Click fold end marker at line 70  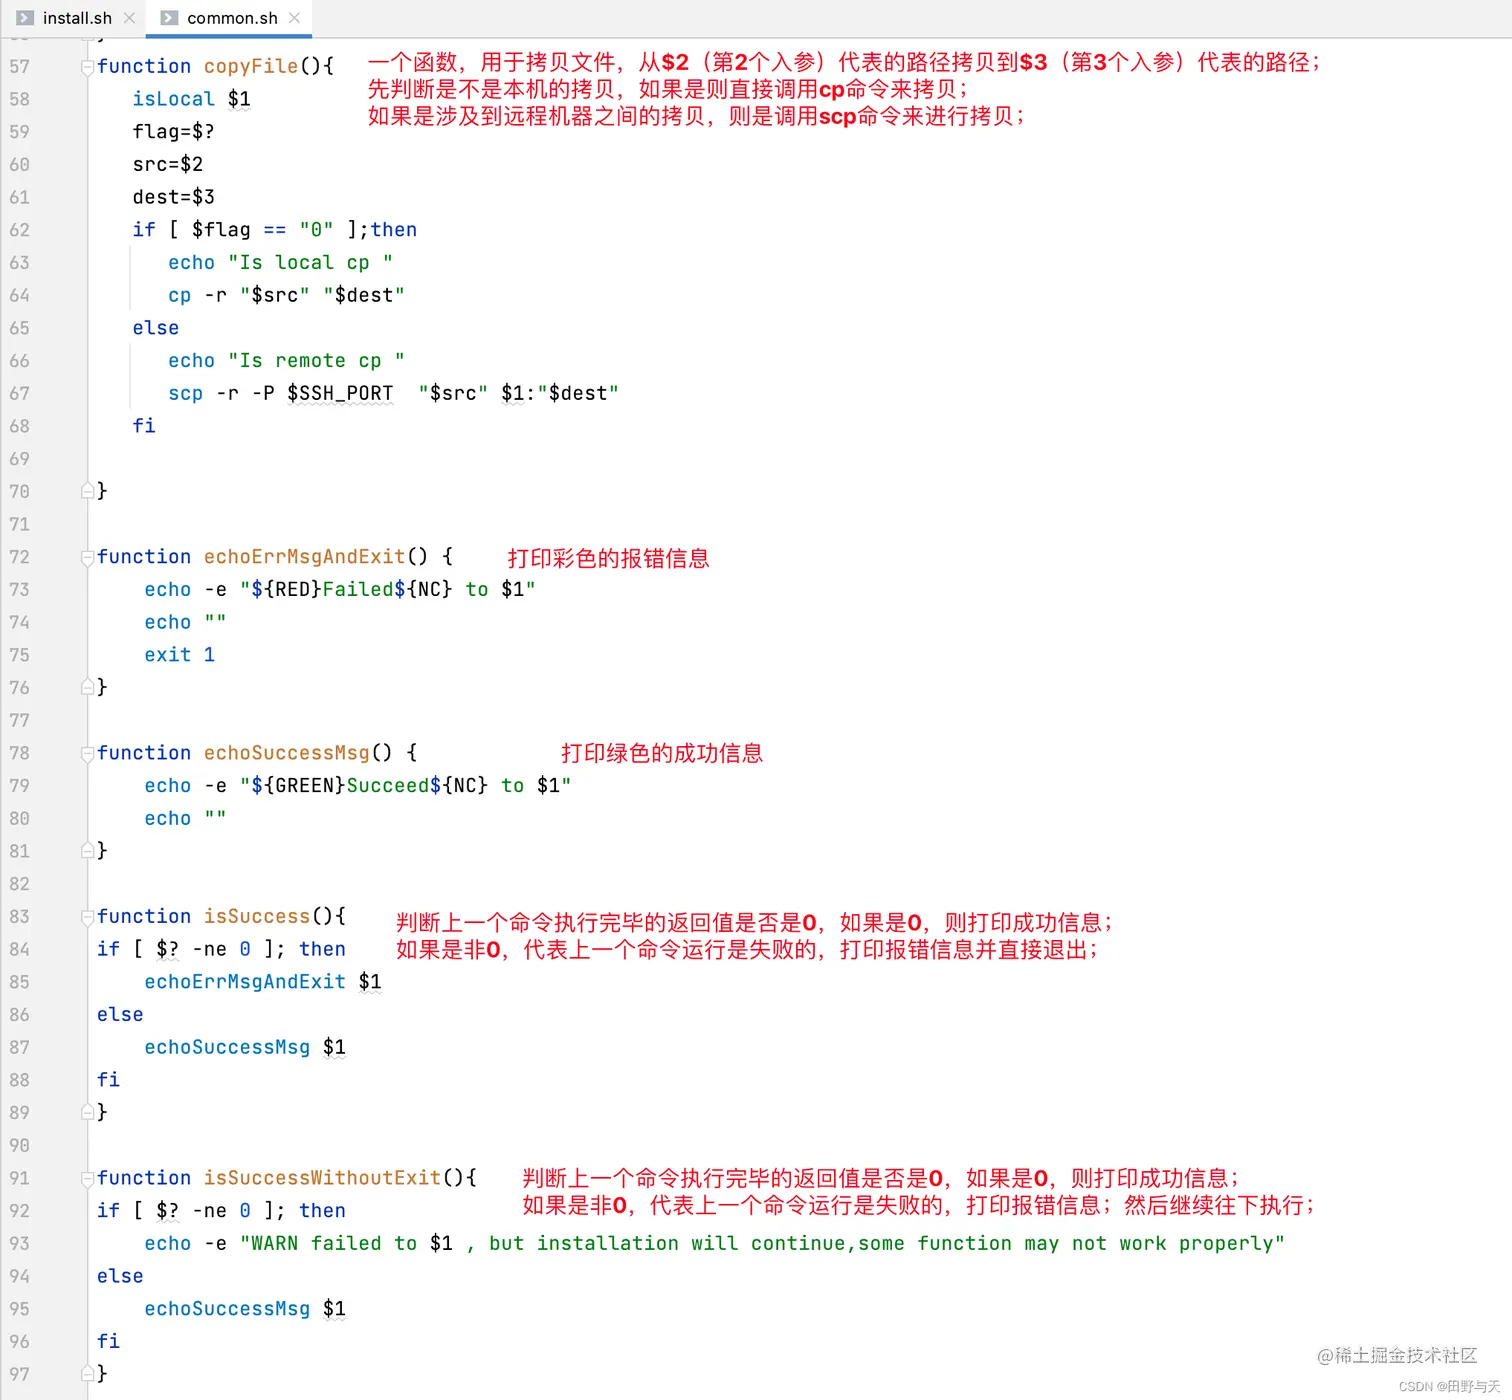point(87,491)
